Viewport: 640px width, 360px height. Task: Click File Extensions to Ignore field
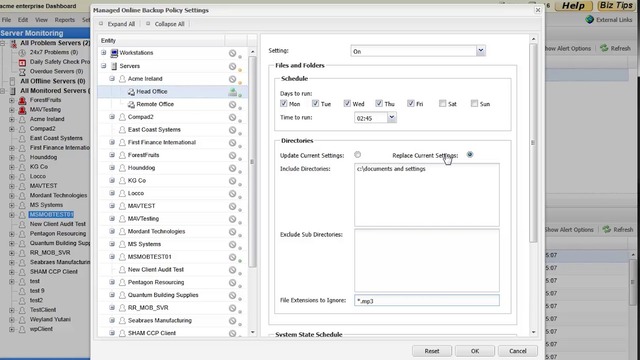pos(427,300)
